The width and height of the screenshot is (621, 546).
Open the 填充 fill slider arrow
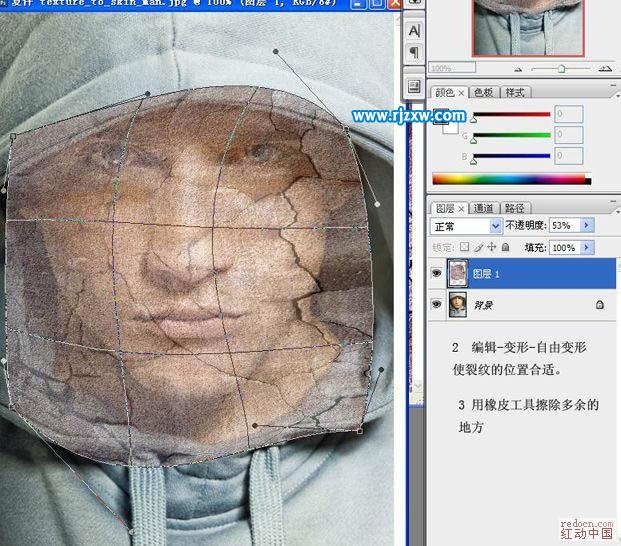tap(587, 247)
